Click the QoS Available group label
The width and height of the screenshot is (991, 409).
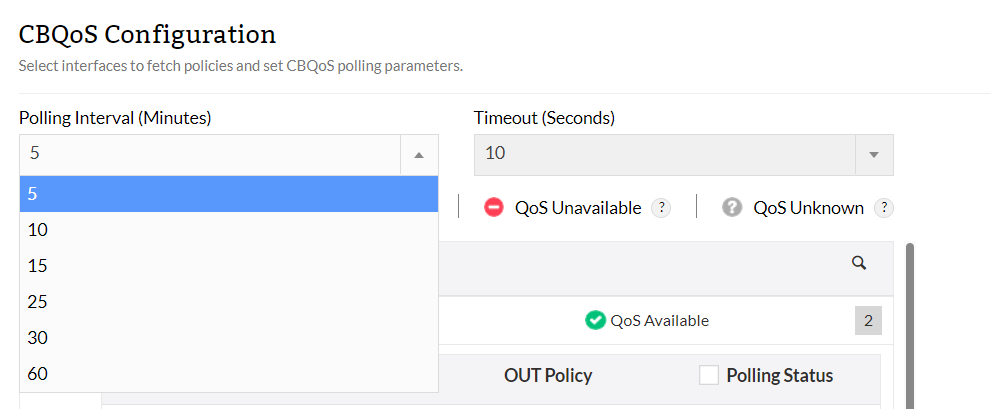click(x=659, y=321)
